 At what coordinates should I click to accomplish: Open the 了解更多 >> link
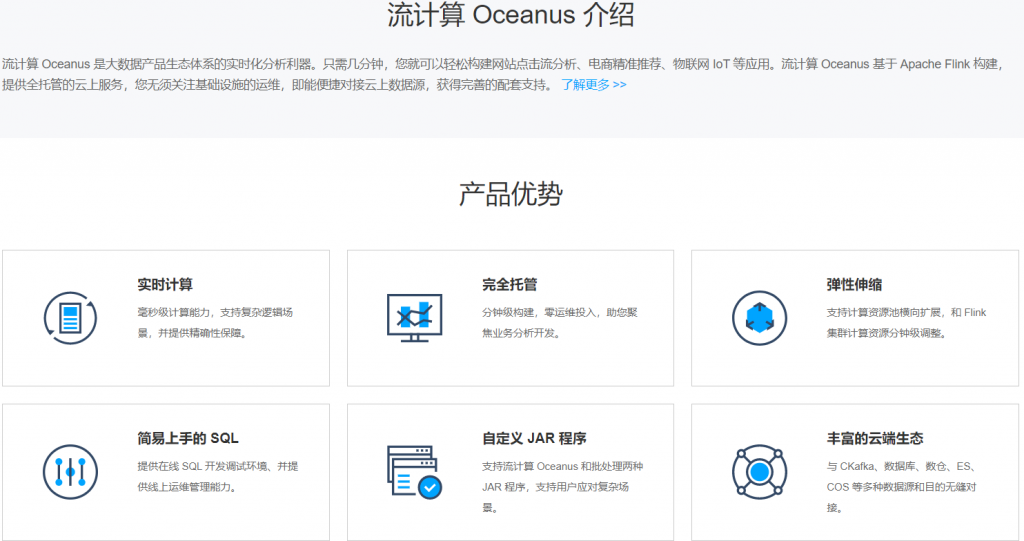594,85
